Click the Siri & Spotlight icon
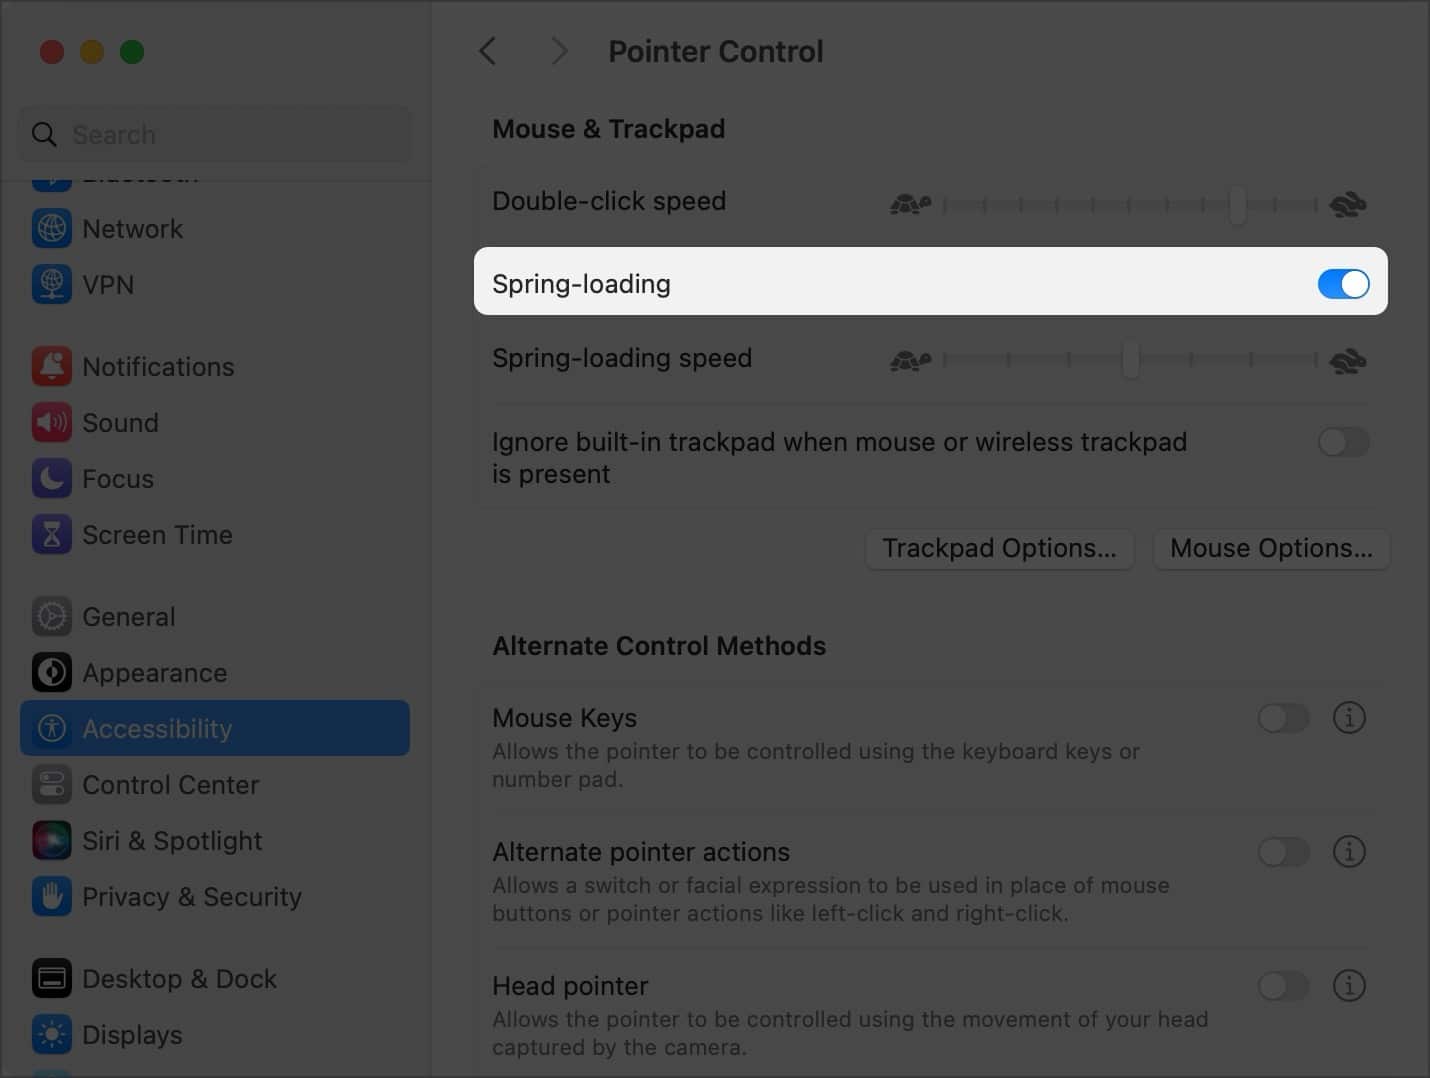 [51, 841]
